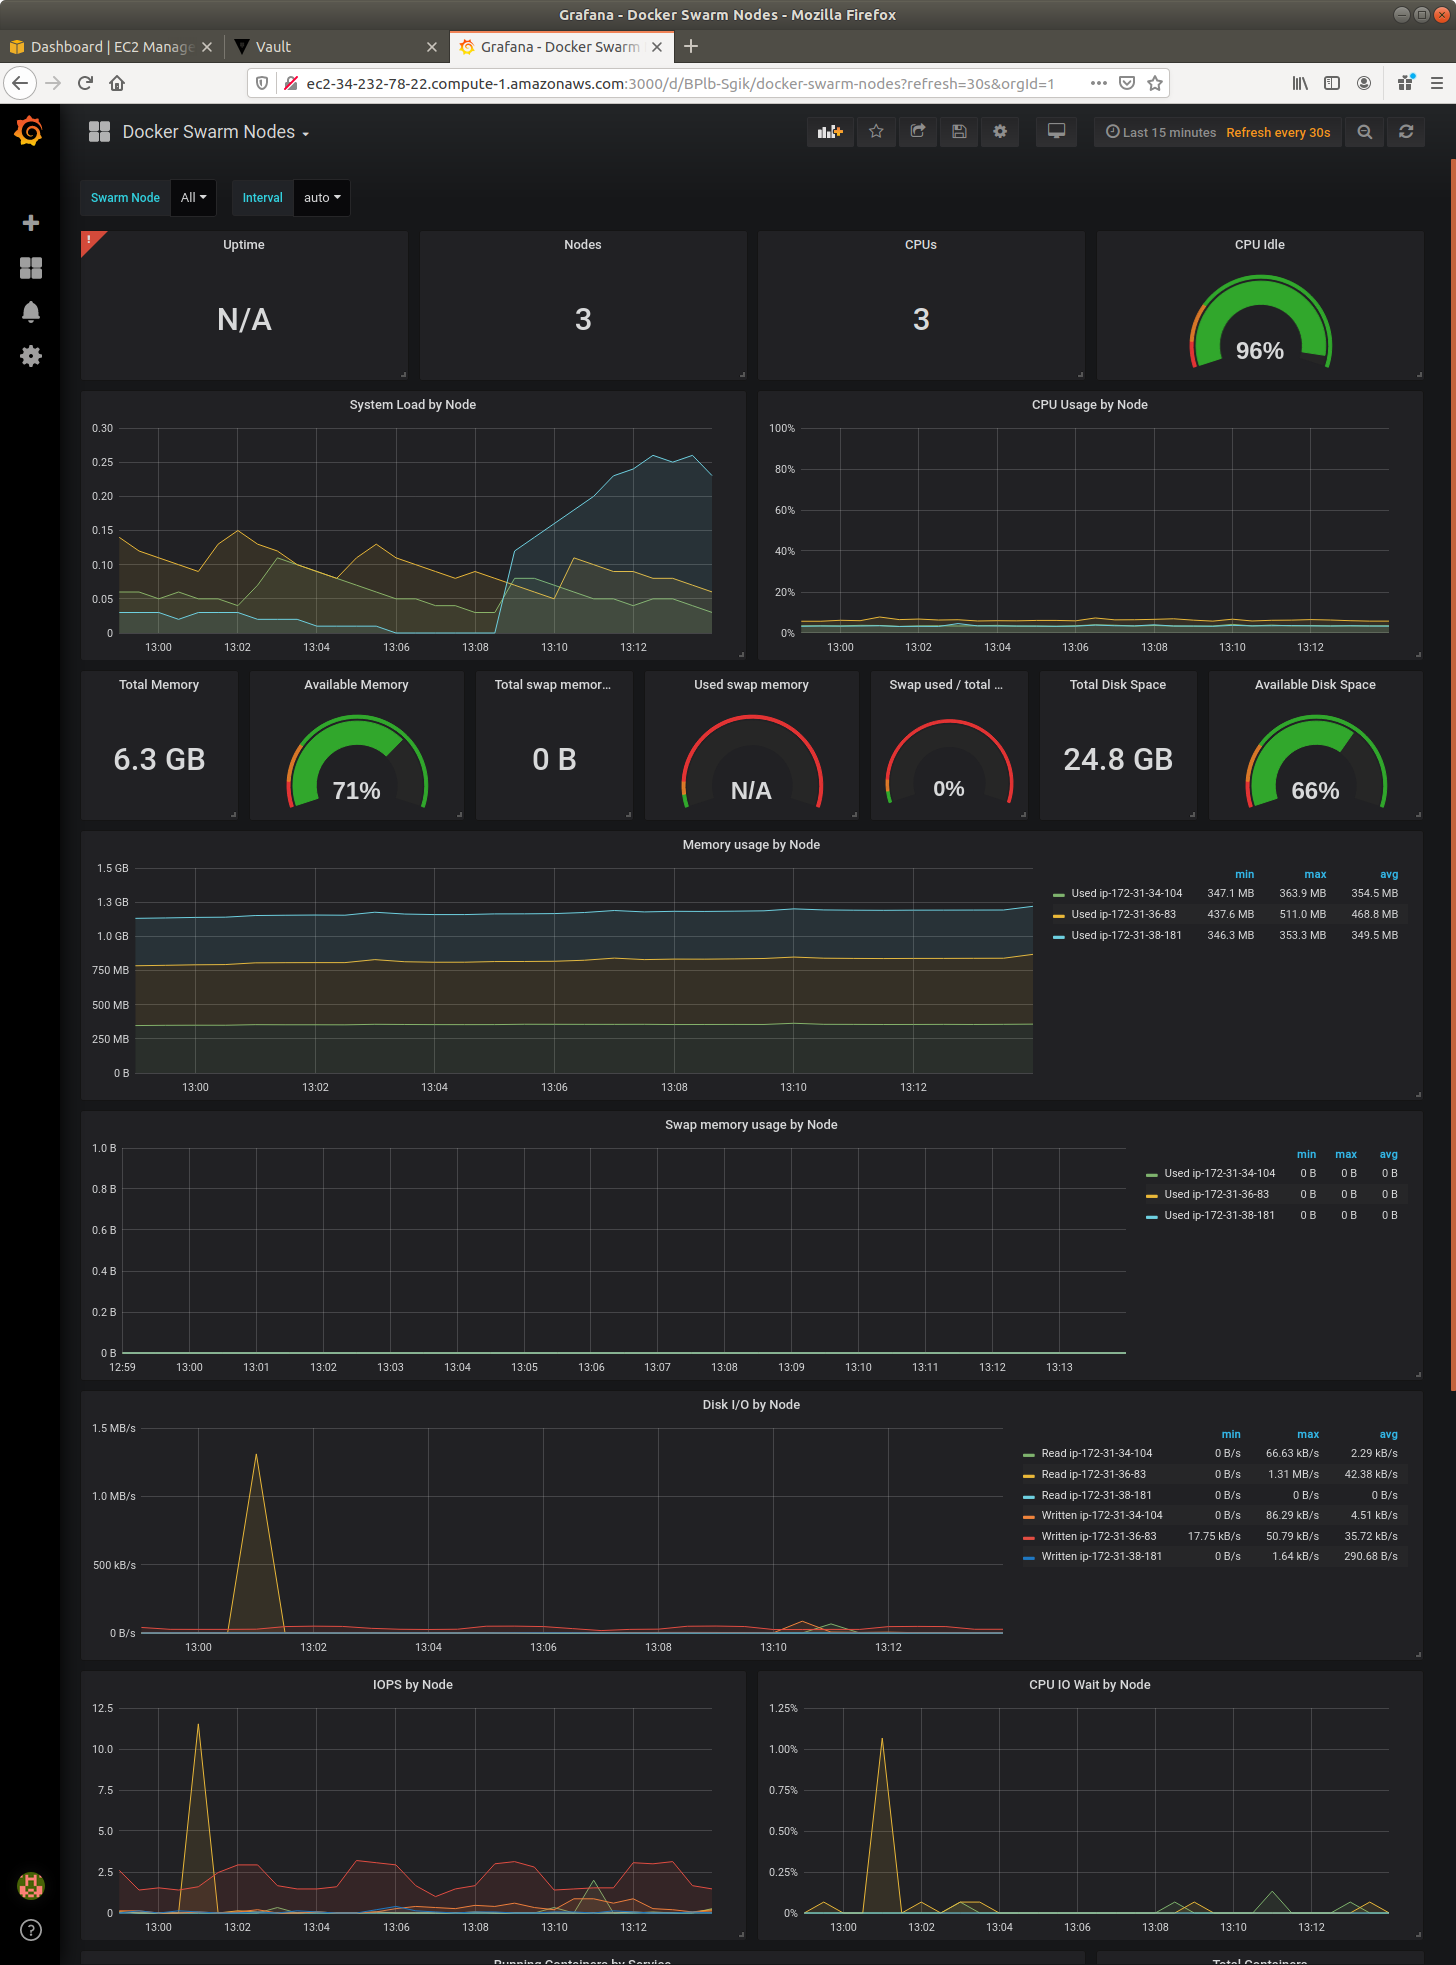Toggle Read ip-172-31-34-104 in Disk I/O legend
Screen dimensions: 1456x1965
pyautogui.click(x=1096, y=1453)
